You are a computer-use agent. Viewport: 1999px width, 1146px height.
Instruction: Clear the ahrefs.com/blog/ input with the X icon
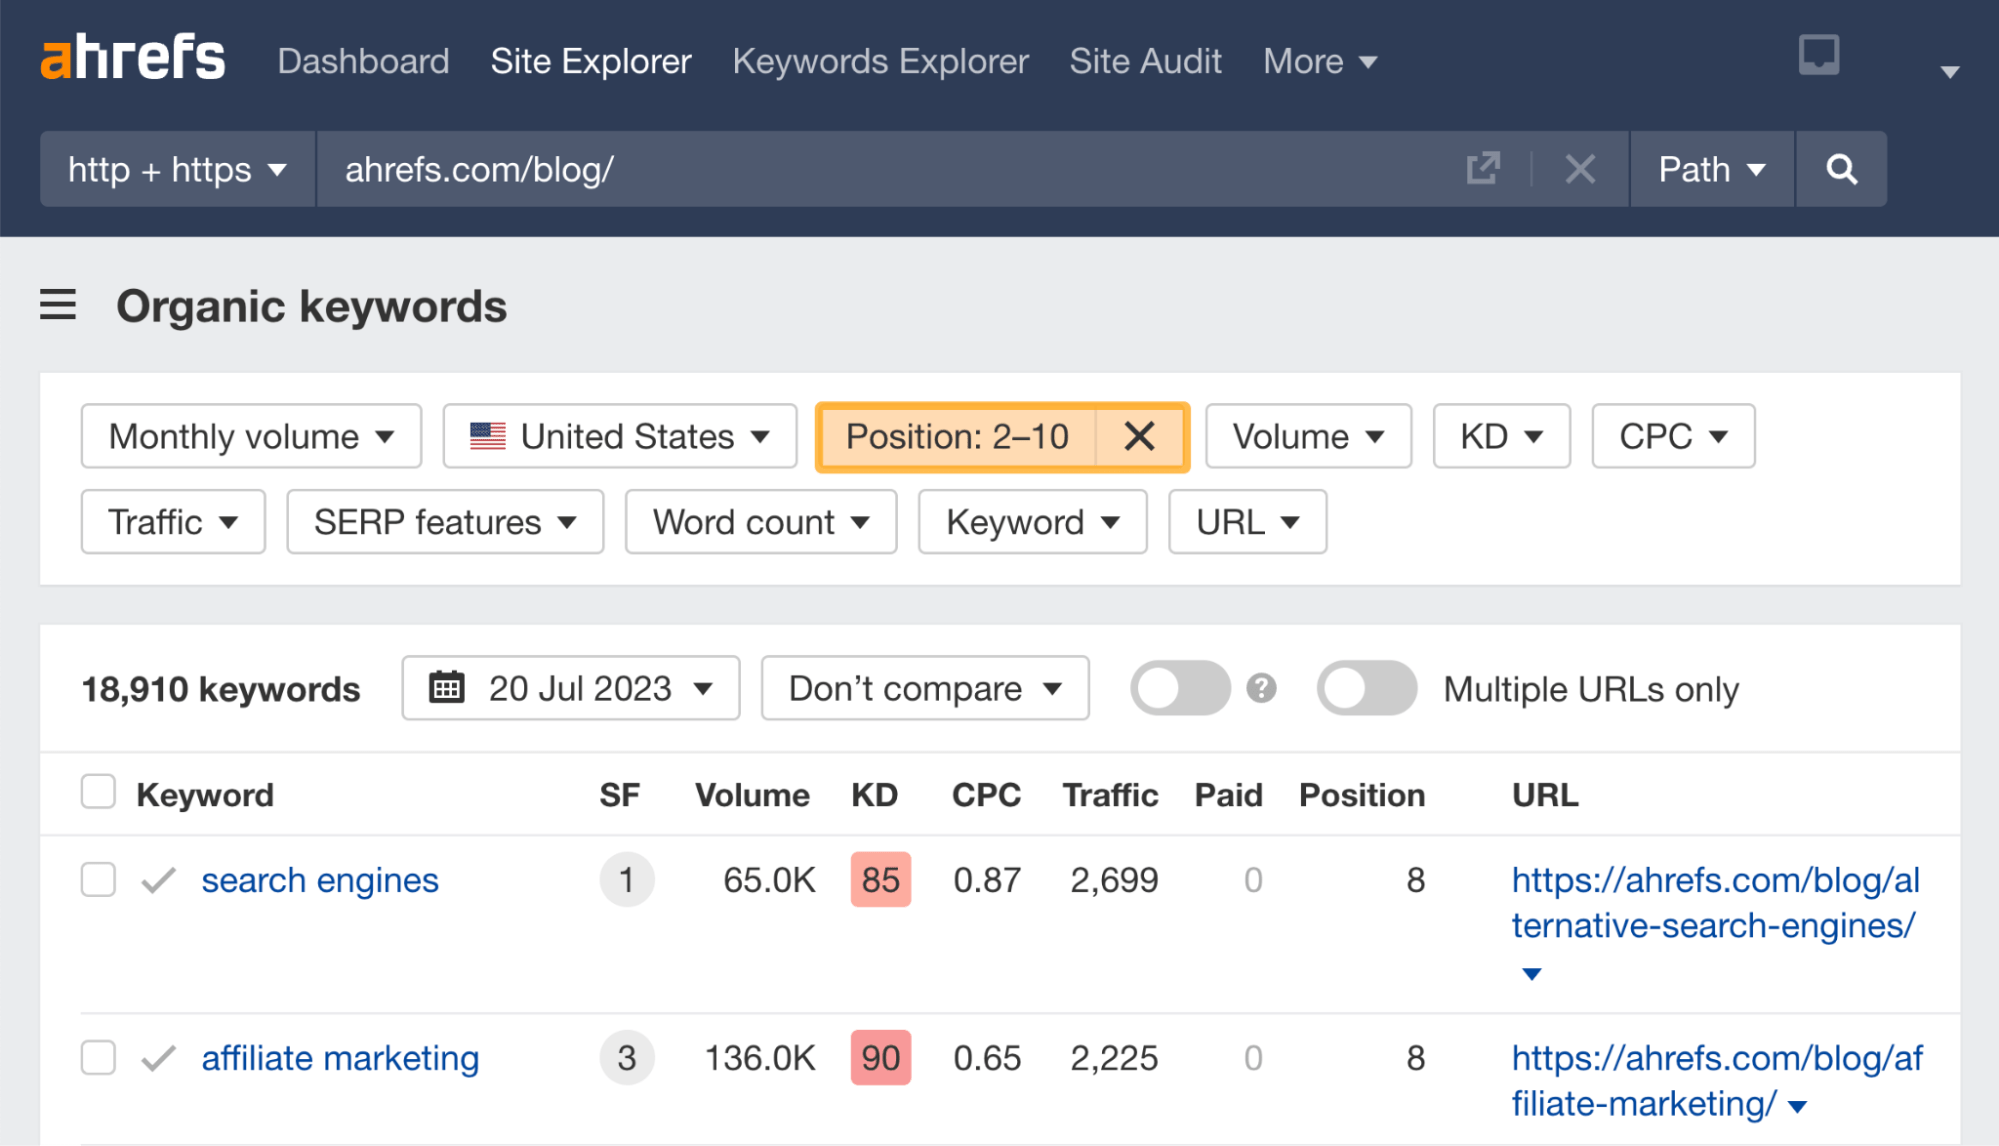tap(1580, 169)
